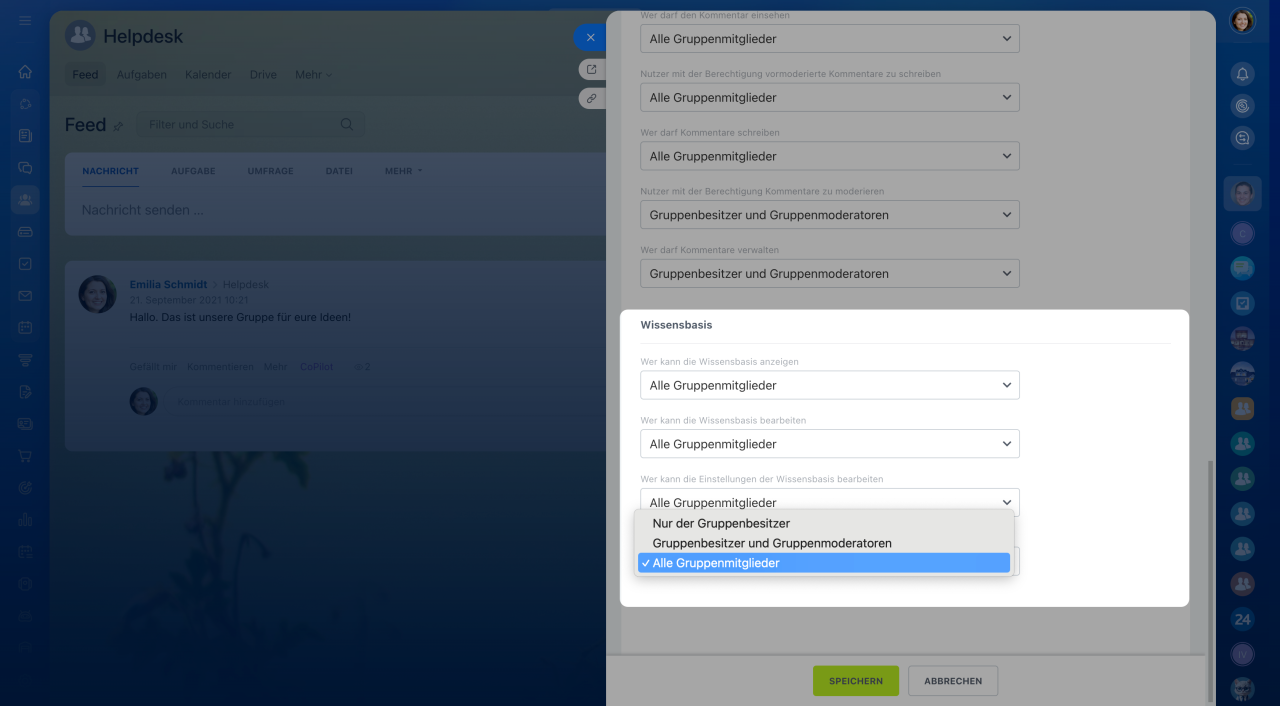Open user profile avatar at top right
Viewport: 1280px width, 706px height.
point(1242,21)
